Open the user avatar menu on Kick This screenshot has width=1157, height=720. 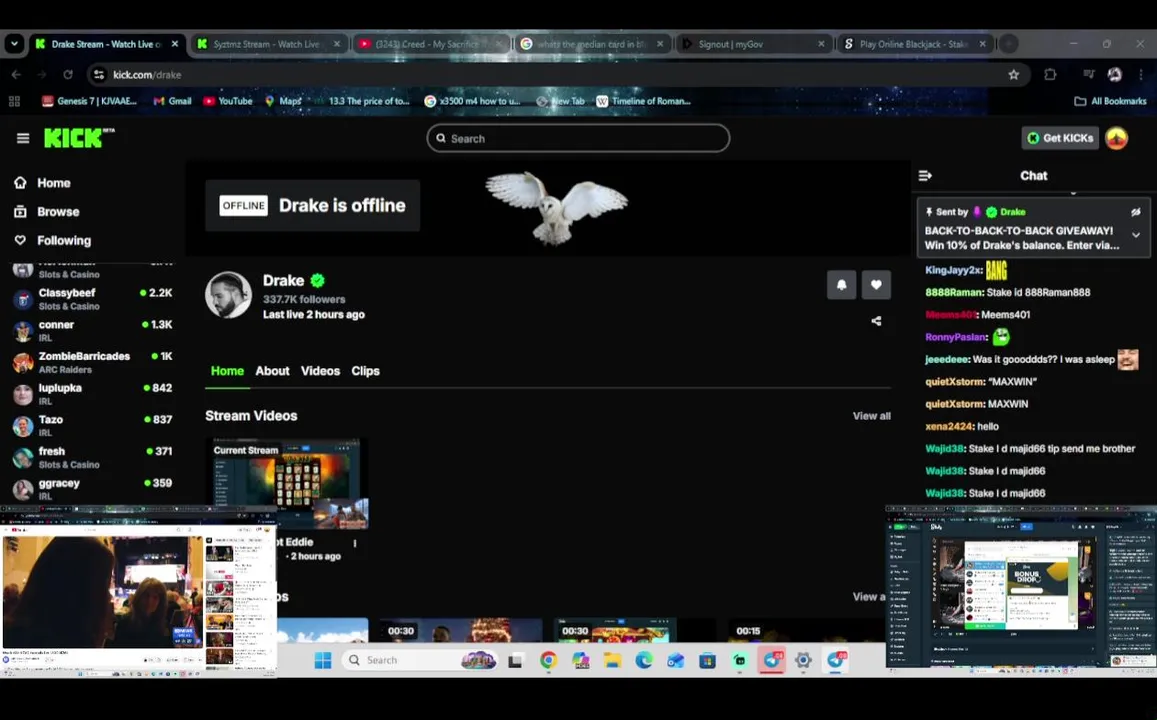pyautogui.click(x=1116, y=138)
